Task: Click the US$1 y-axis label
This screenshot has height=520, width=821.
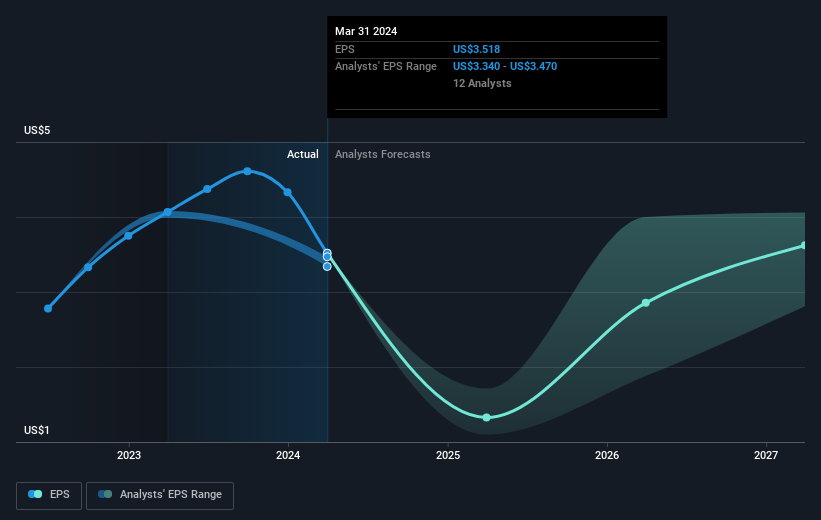Action: pyautogui.click(x=37, y=430)
